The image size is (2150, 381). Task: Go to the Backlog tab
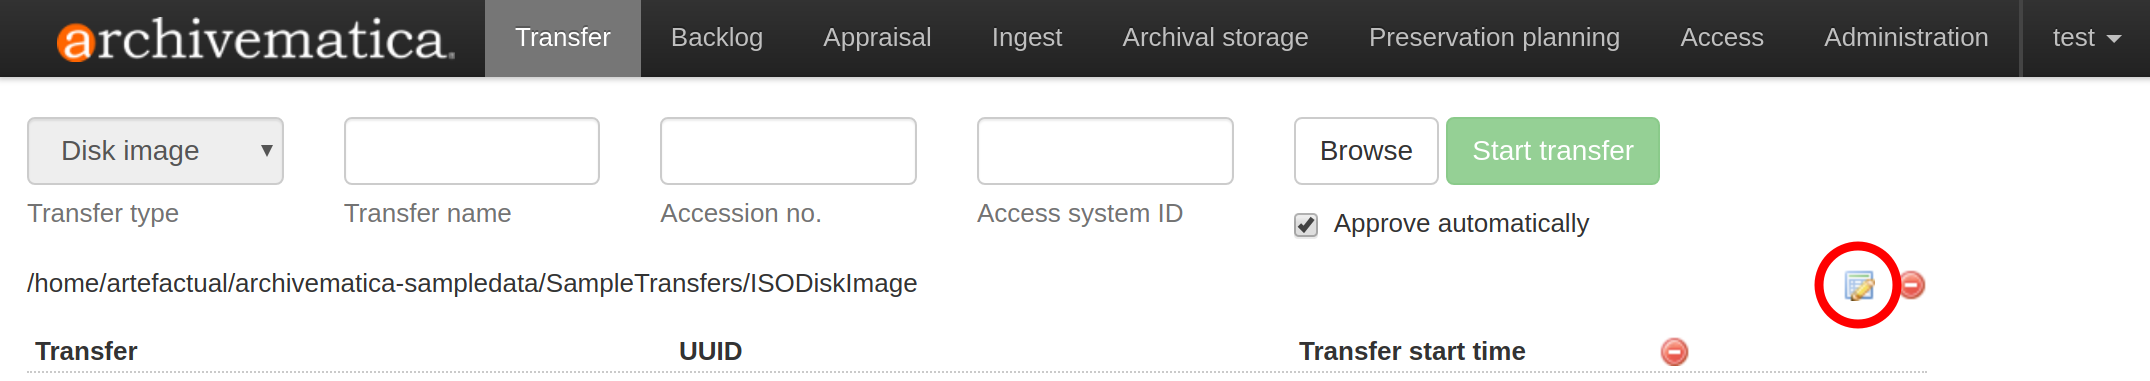click(x=717, y=38)
